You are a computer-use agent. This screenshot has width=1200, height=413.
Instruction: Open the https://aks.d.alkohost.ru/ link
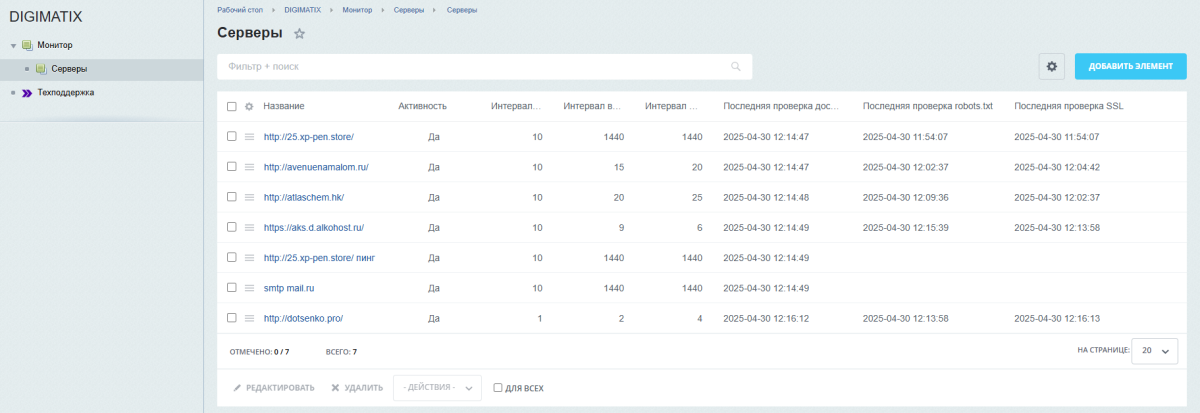313,227
